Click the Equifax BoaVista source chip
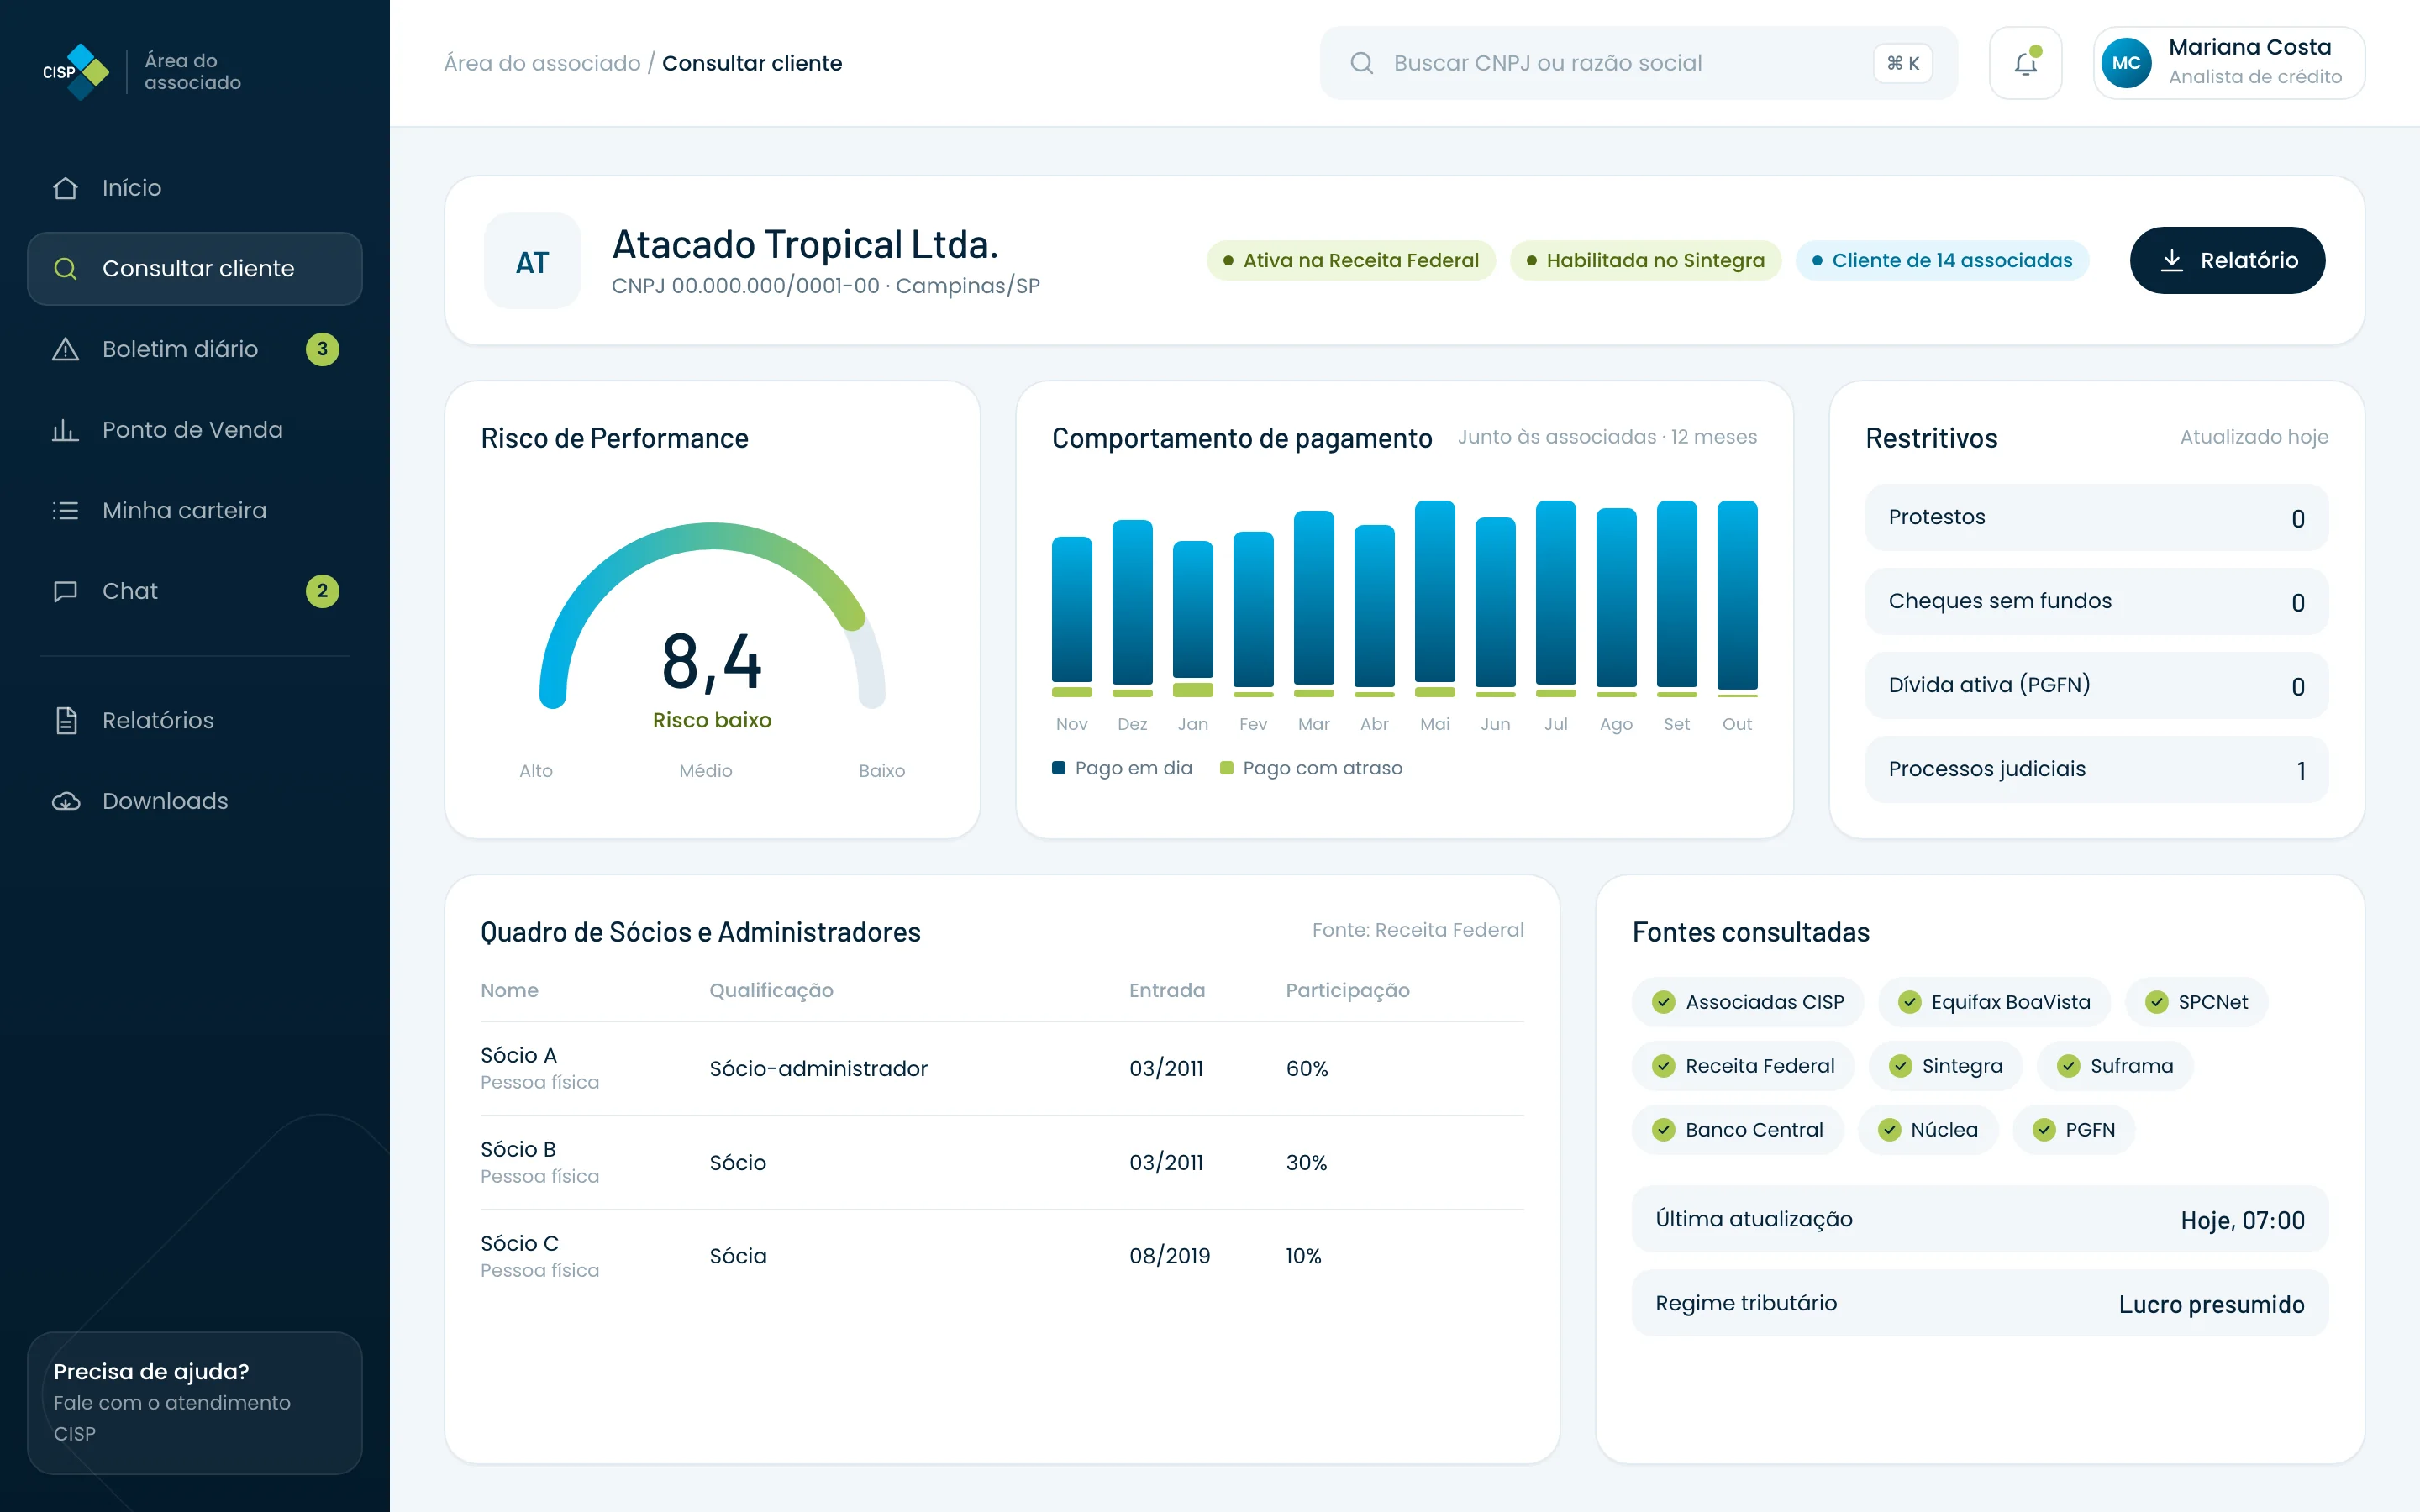This screenshot has height=1512, width=2420. 1994,1002
